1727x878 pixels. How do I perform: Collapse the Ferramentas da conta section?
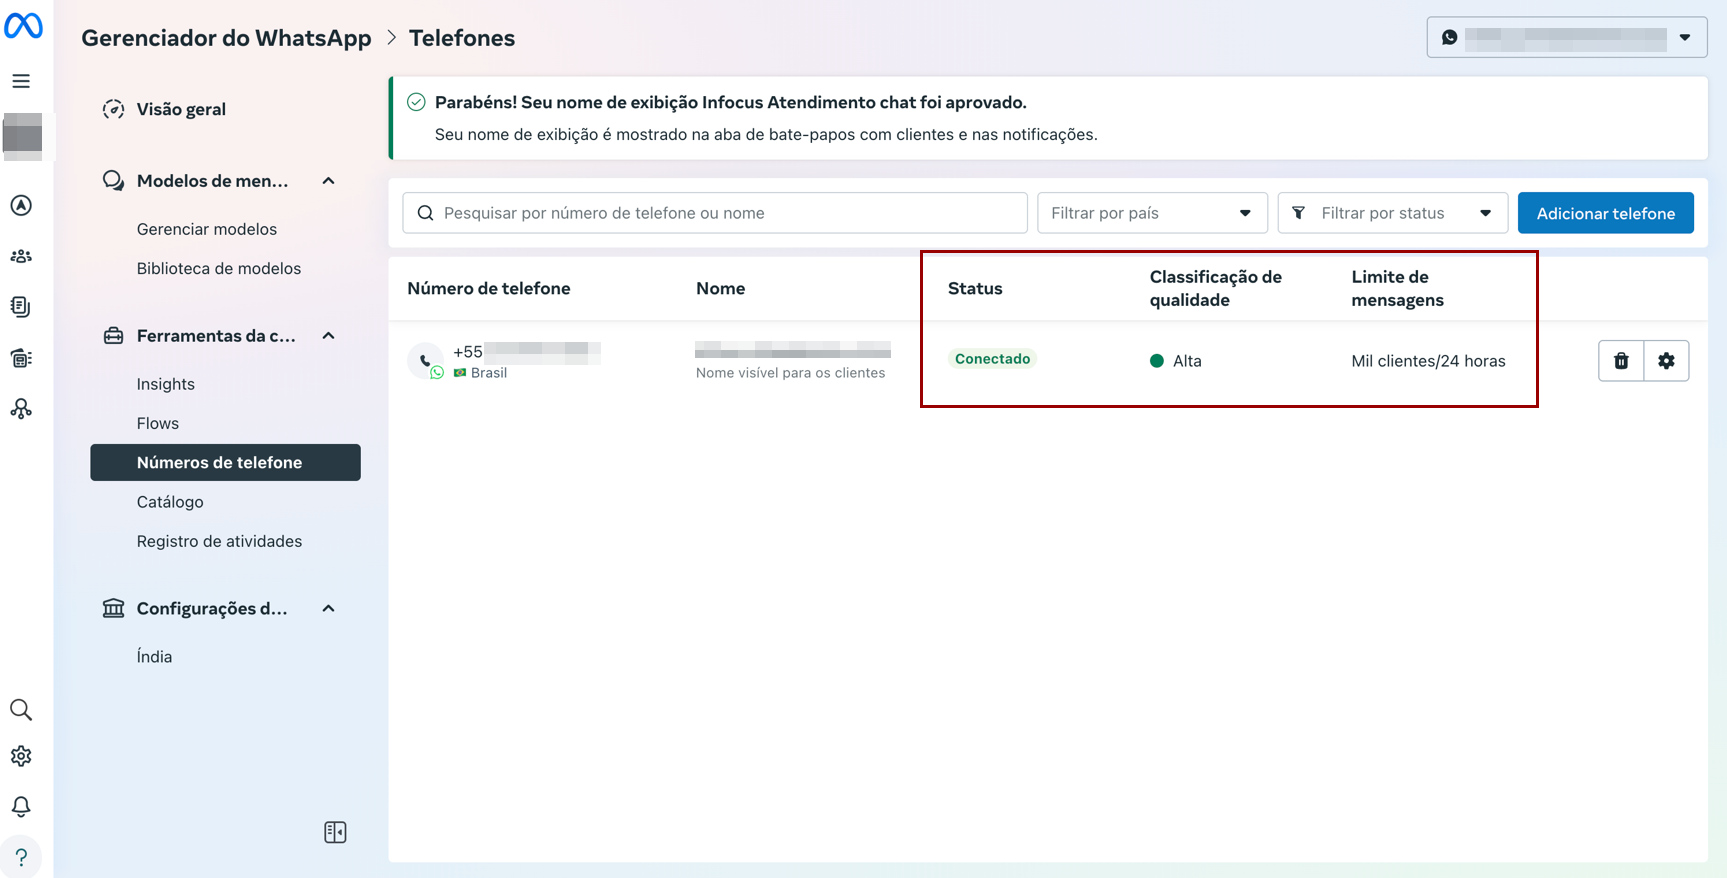328,336
